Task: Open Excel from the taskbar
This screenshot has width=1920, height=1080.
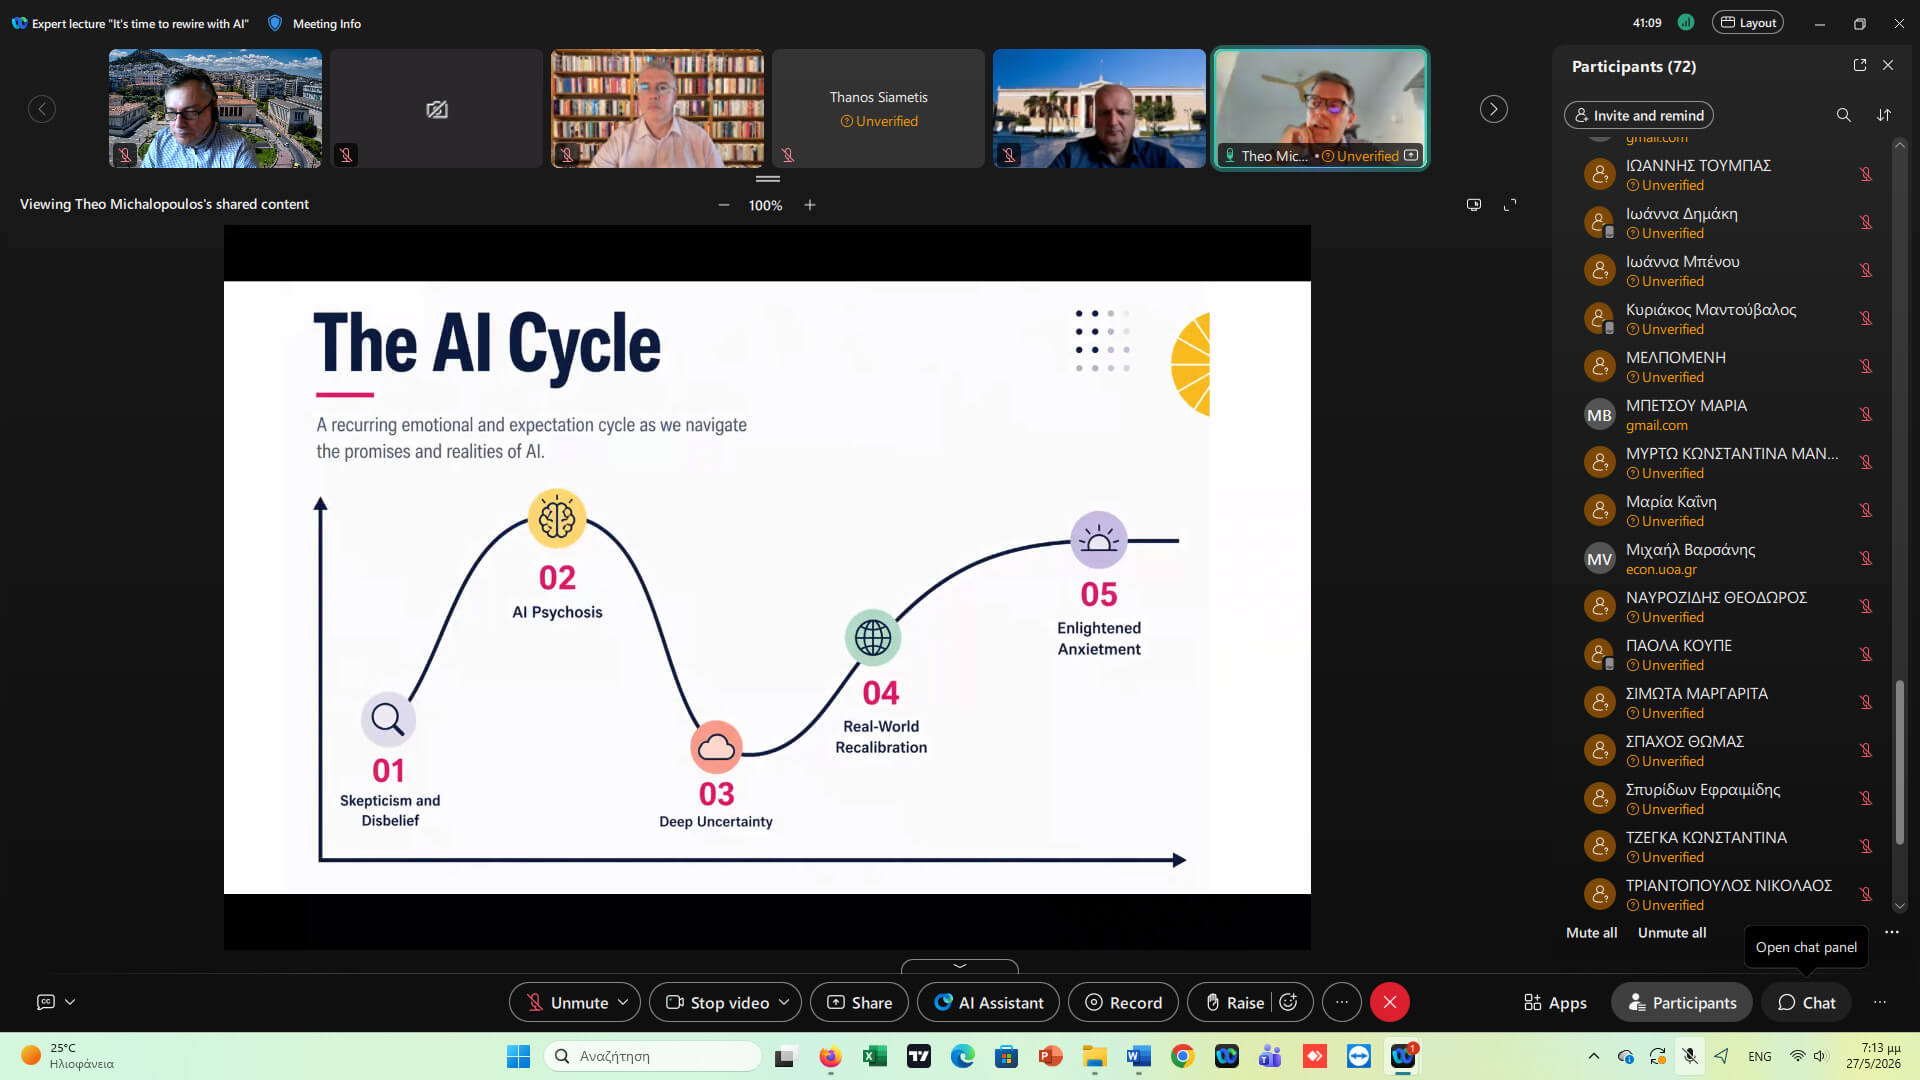Action: tap(875, 1056)
